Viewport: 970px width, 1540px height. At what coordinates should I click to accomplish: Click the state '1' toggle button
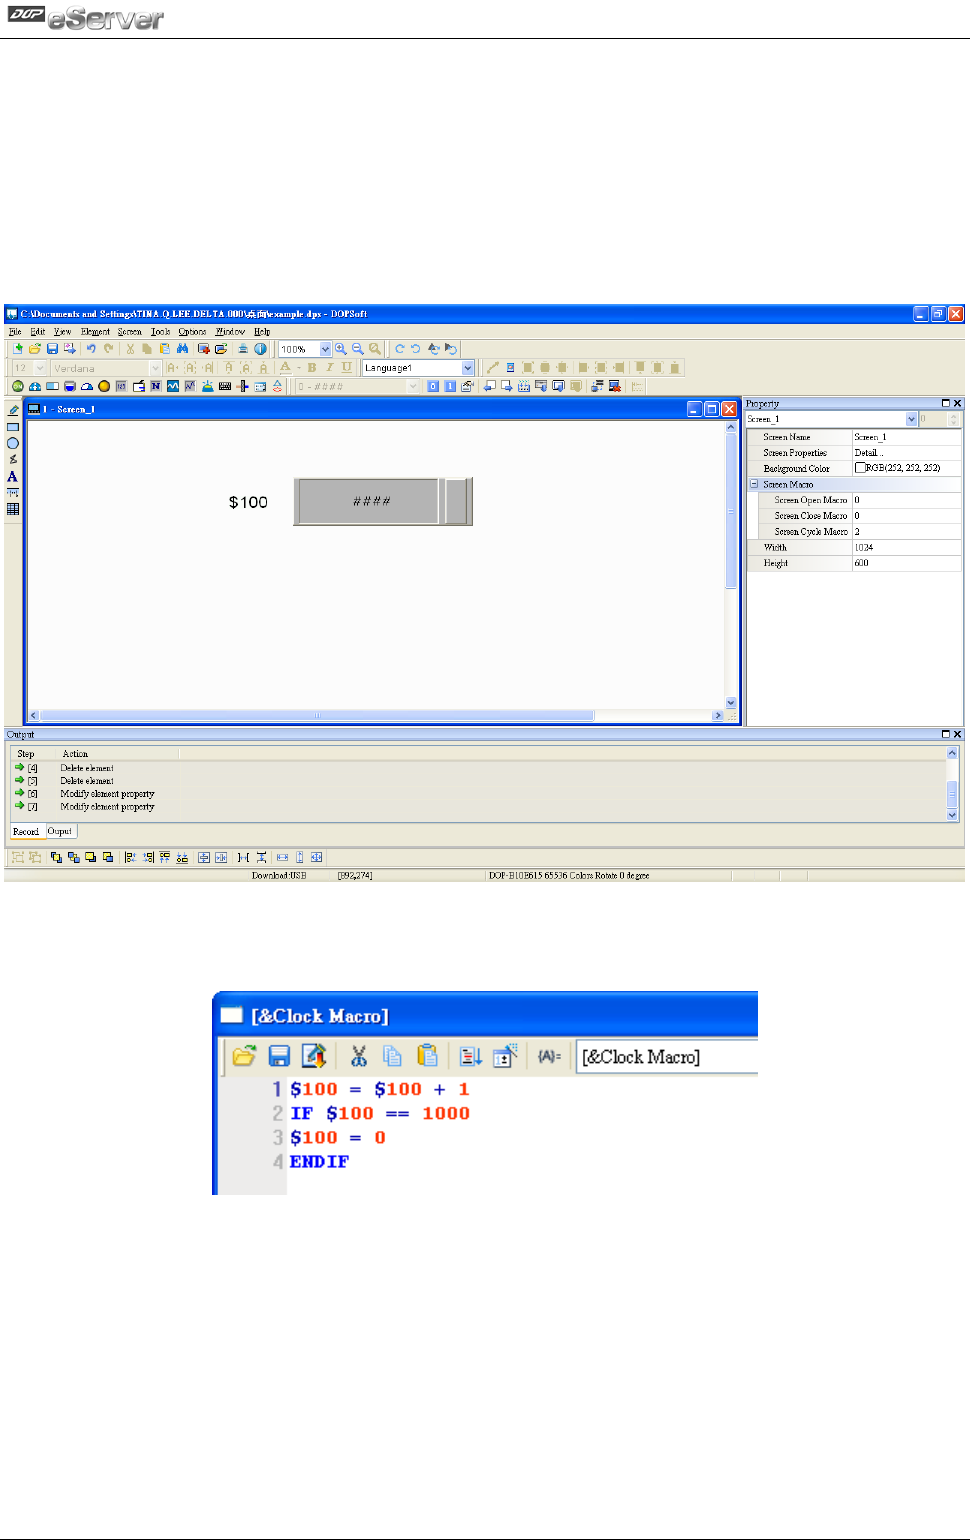point(450,386)
